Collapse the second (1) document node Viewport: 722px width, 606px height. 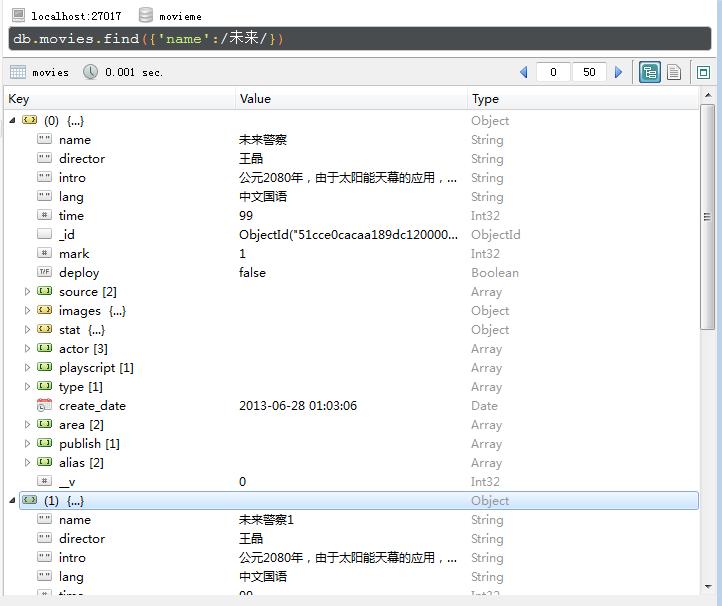(12, 501)
